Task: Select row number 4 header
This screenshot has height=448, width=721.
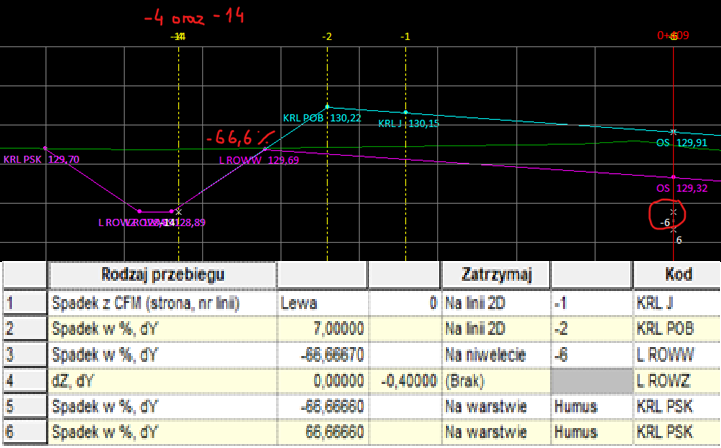Action: coord(23,380)
